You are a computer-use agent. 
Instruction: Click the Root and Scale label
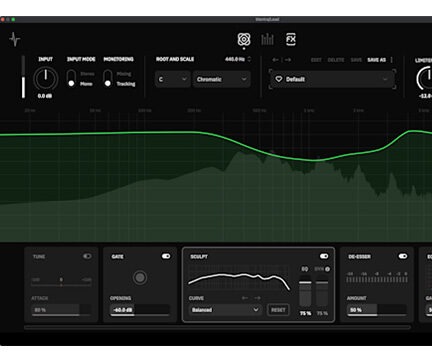tap(175, 59)
